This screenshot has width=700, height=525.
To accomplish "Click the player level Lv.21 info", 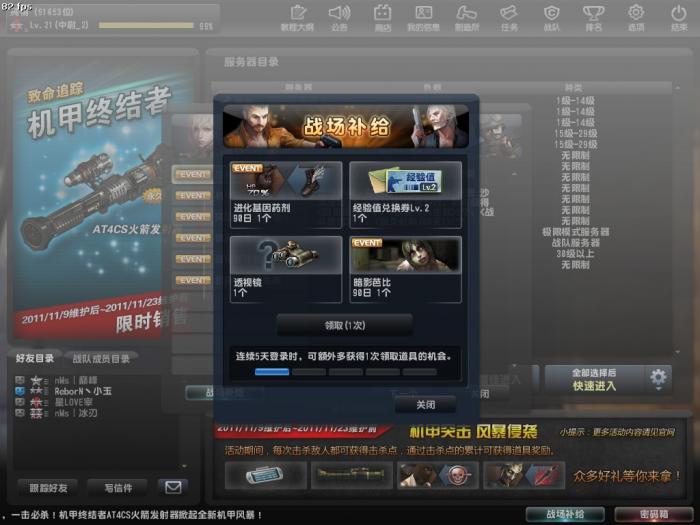I will click(x=58, y=25).
